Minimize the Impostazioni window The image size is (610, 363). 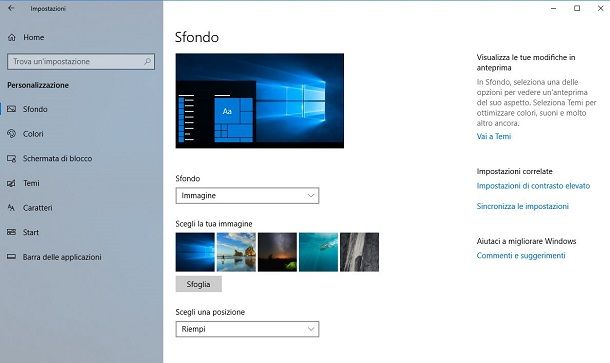point(553,8)
